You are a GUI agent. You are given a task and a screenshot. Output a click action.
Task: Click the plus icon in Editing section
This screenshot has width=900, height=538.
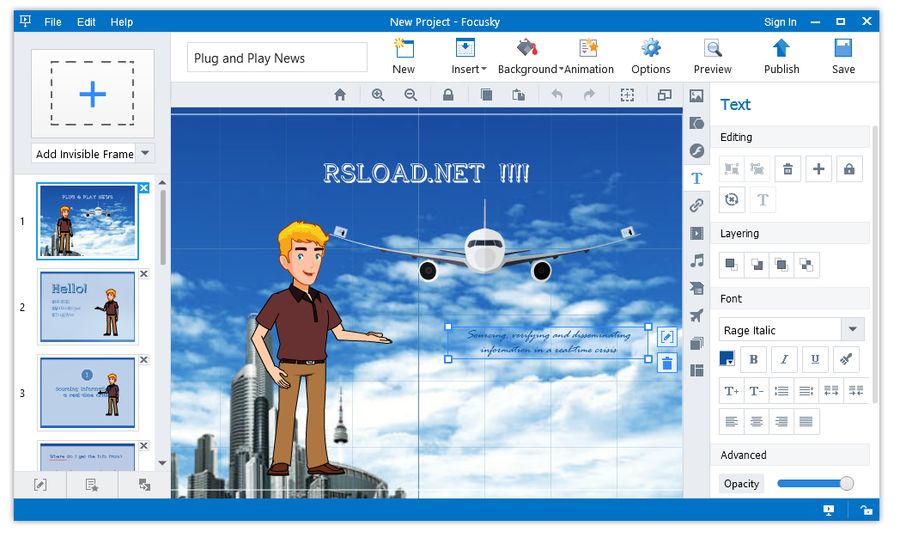pos(818,169)
